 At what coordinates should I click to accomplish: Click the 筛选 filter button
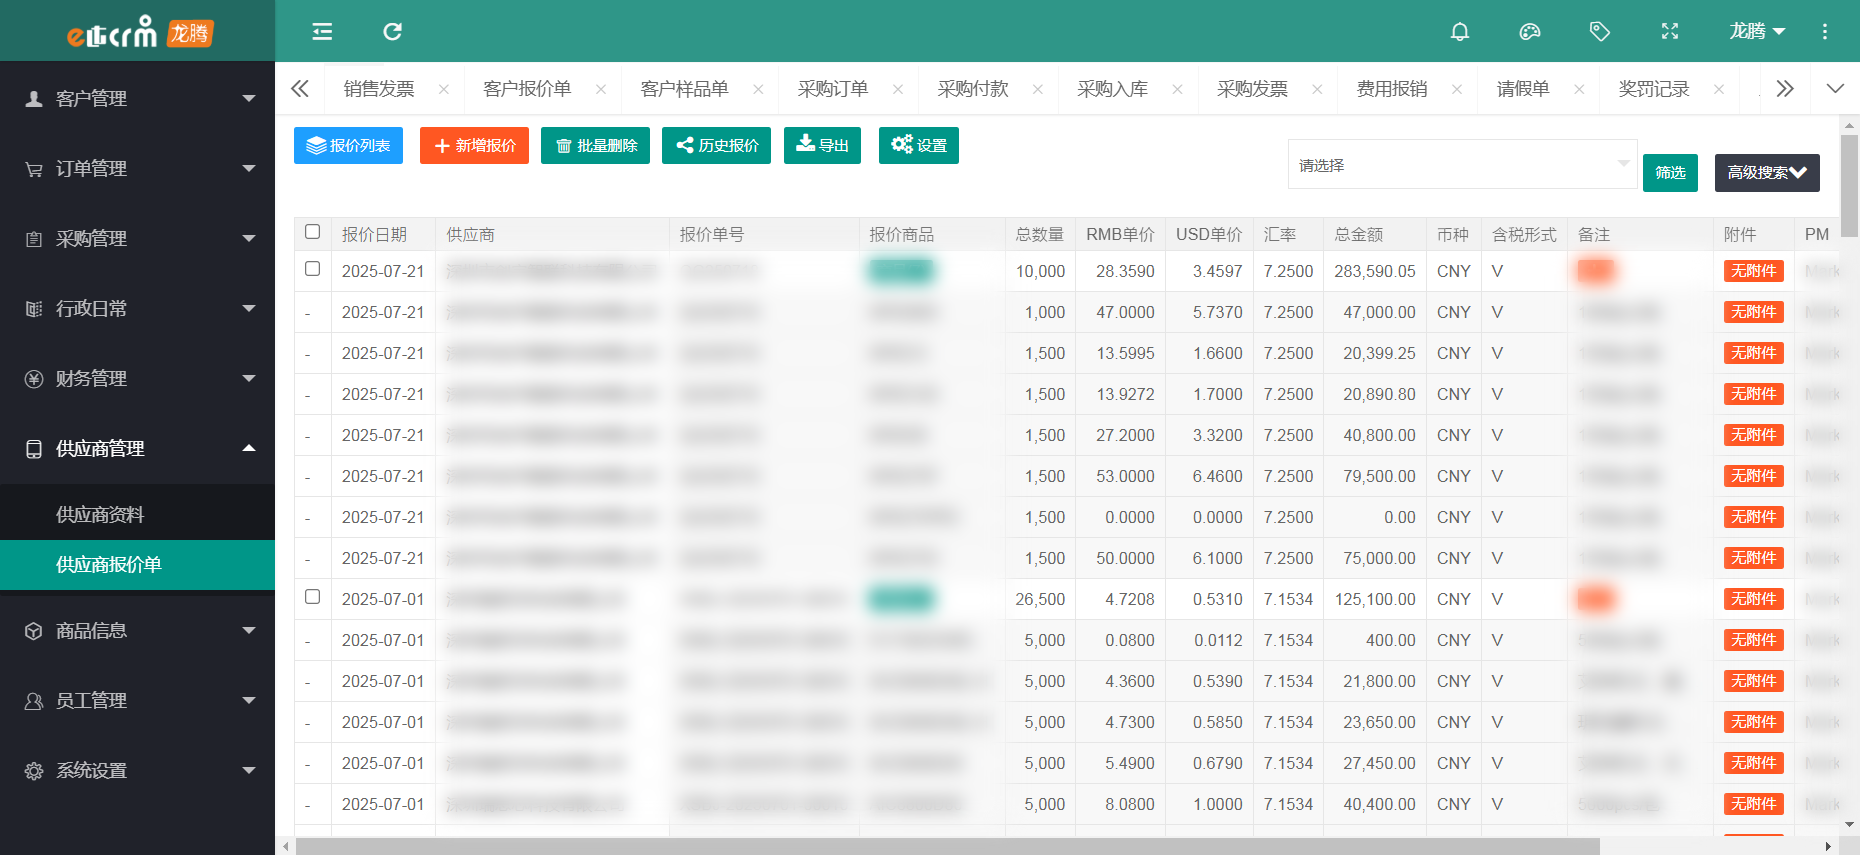(1670, 173)
